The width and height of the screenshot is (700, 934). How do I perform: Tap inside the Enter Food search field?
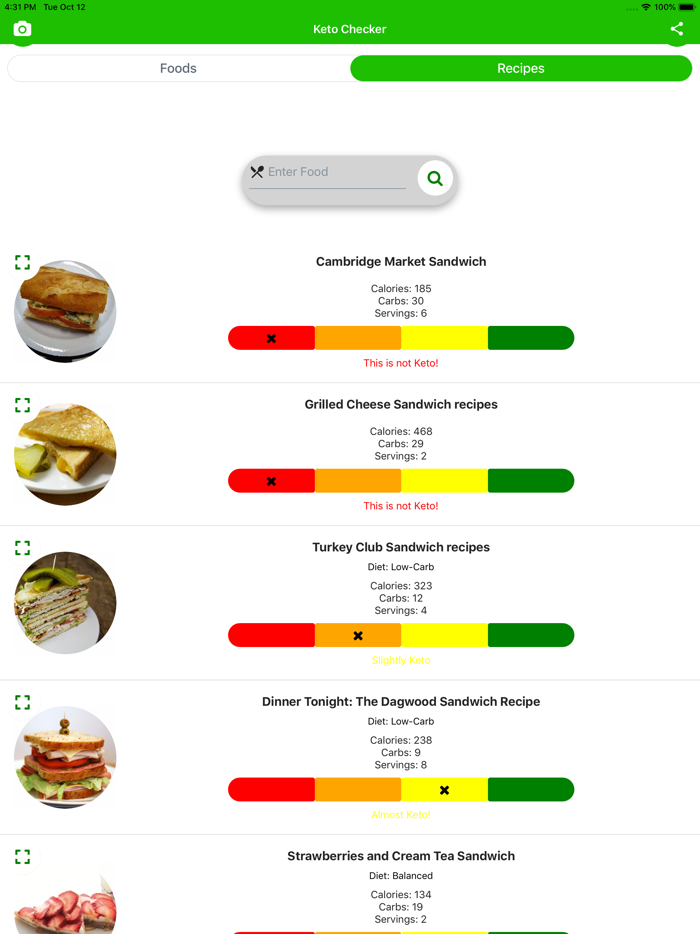point(330,171)
